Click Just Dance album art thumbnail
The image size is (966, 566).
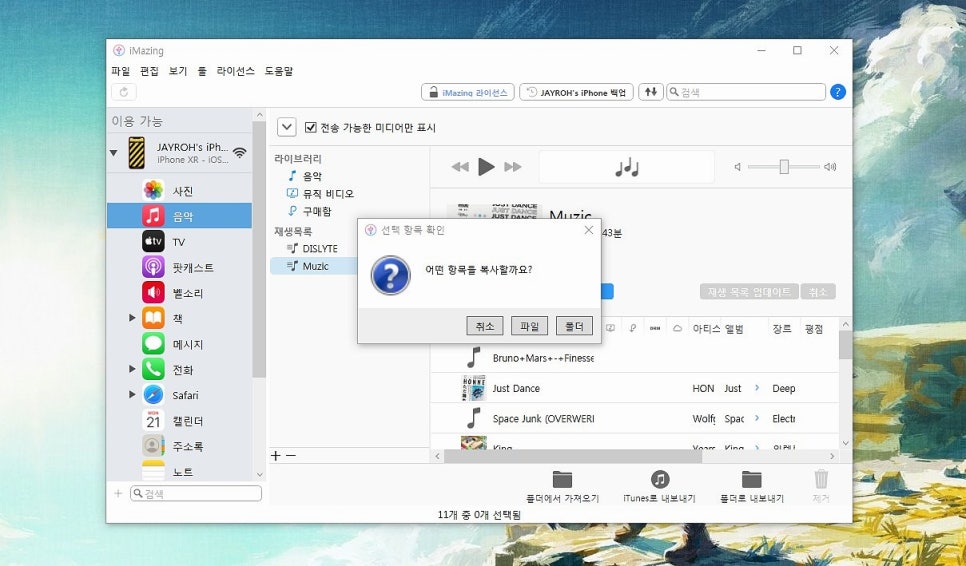click(474, 388)
